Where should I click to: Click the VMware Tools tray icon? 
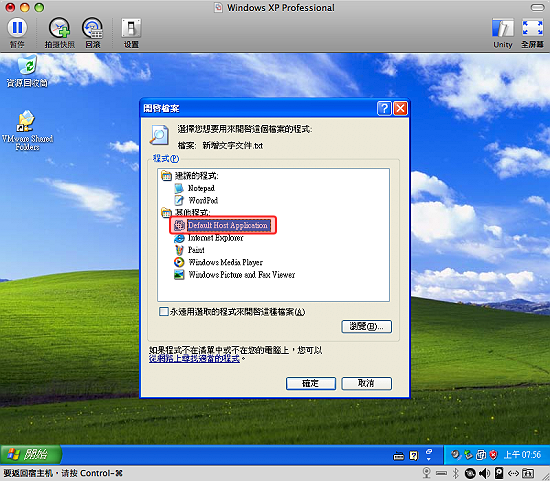click(x=481, y=455)
